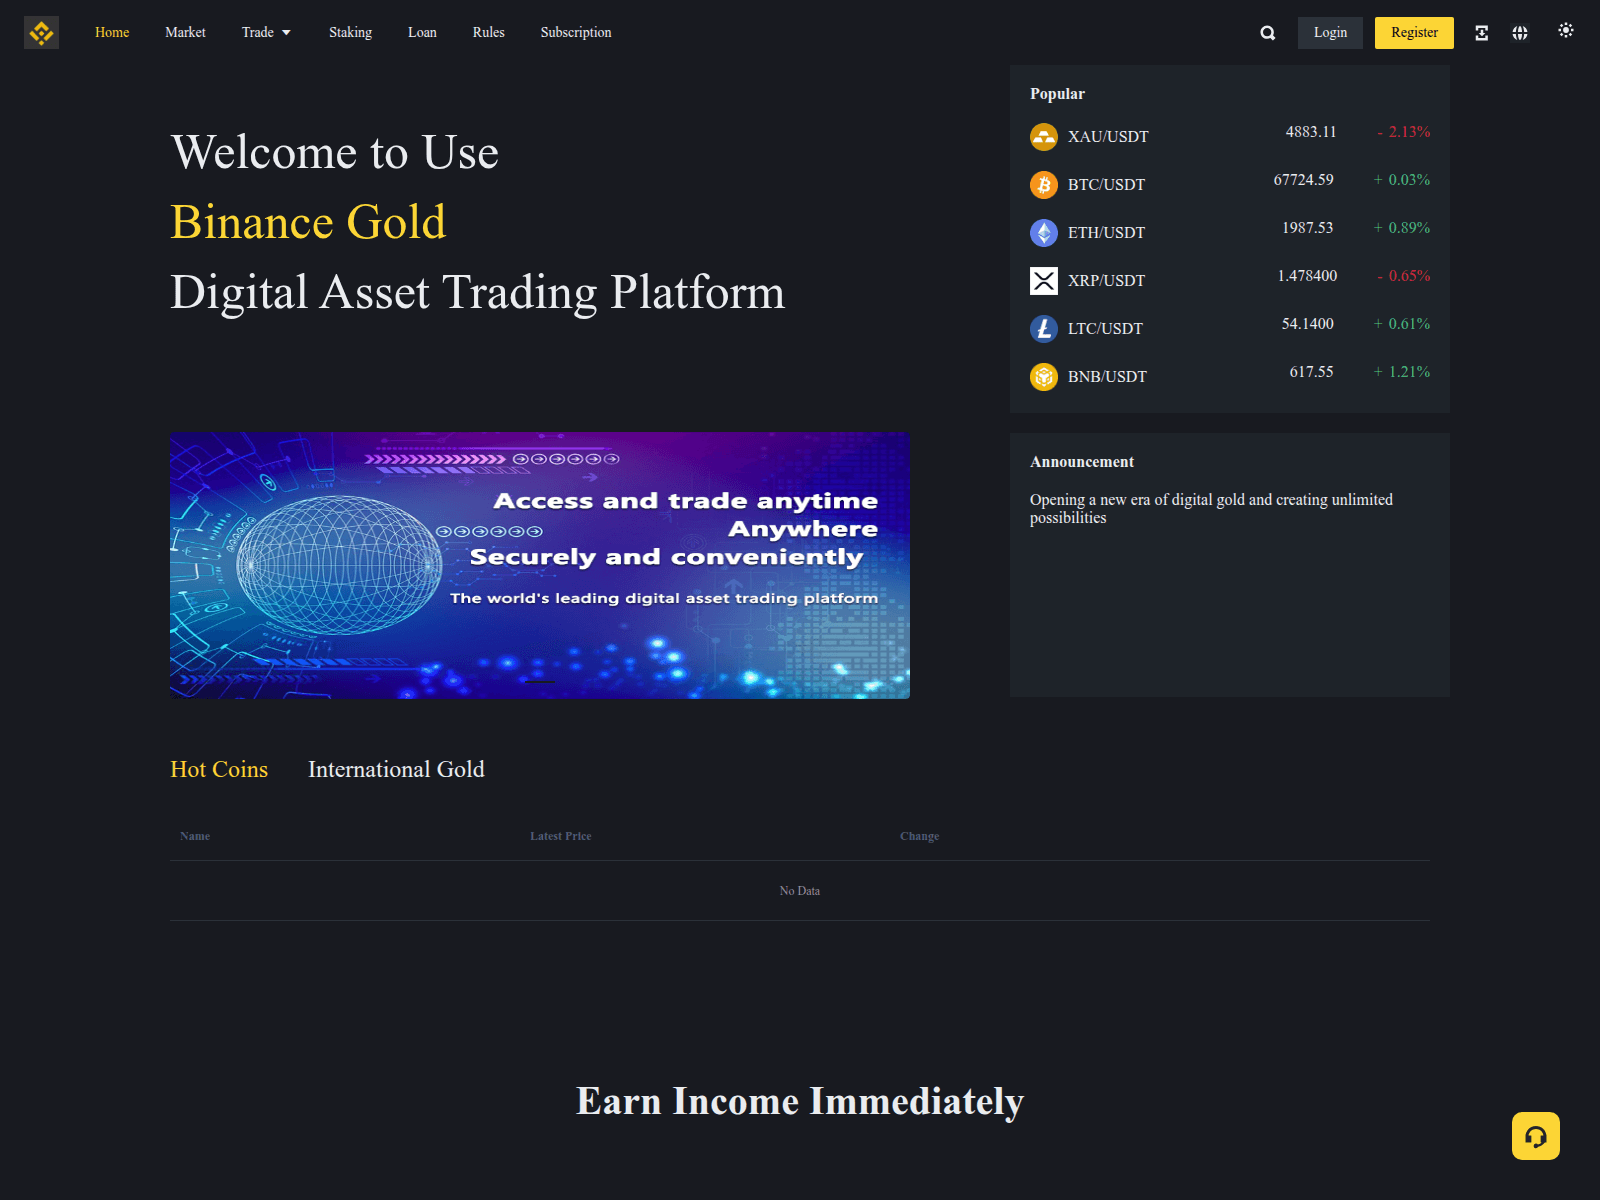Open the BNB/USDT pair name
Viewport: 1600px width, 1200px height.
pyautogui.click(x=1107, y=377)
